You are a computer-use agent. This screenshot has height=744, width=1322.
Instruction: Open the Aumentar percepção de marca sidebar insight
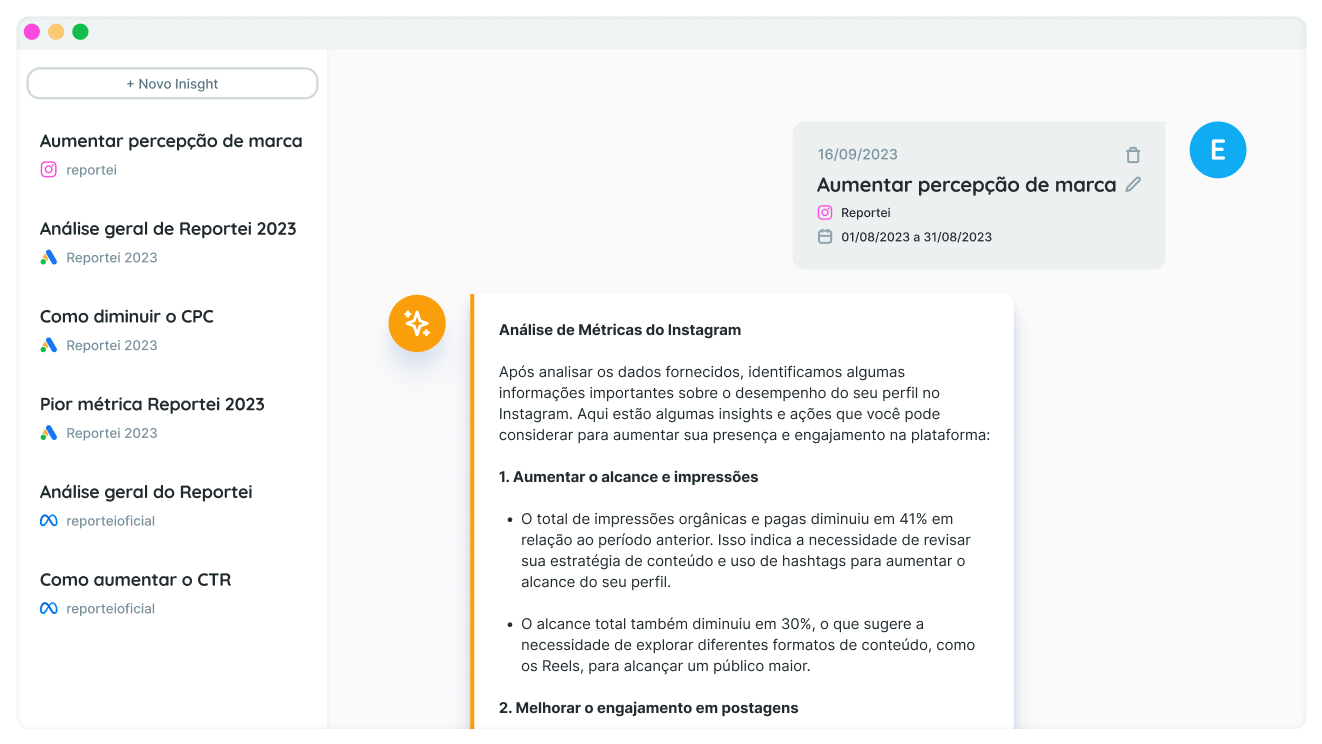pos(171,141)
